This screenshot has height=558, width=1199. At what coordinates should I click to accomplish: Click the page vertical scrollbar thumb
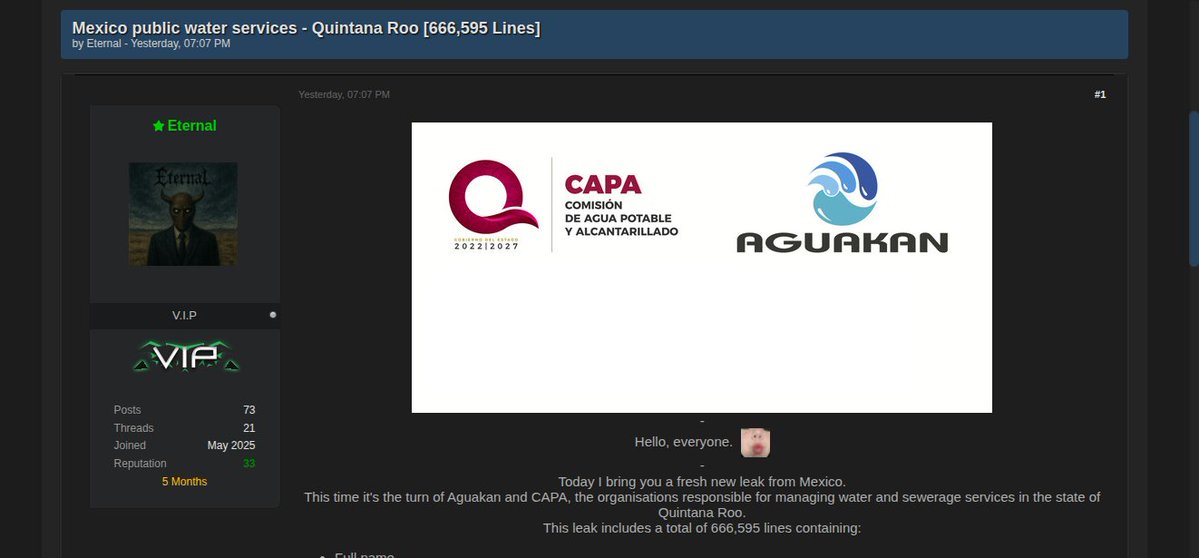[1194, 188]
